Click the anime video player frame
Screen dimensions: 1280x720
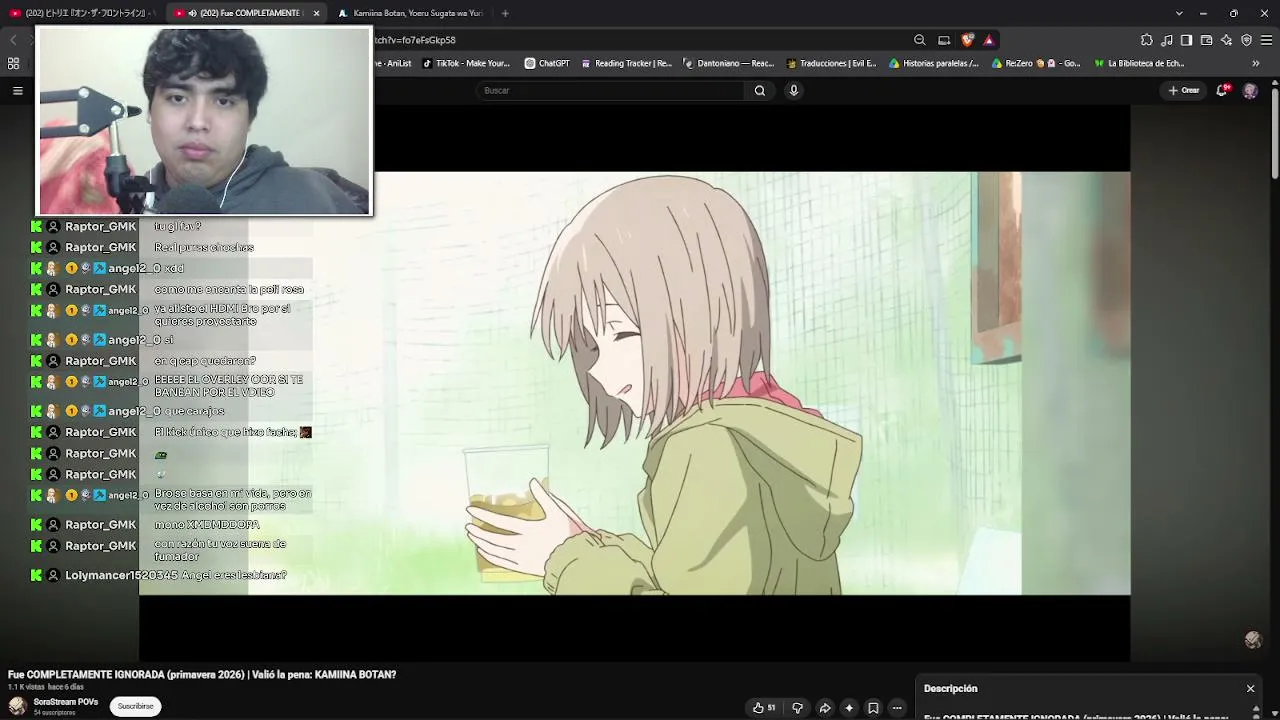(634, 383)
